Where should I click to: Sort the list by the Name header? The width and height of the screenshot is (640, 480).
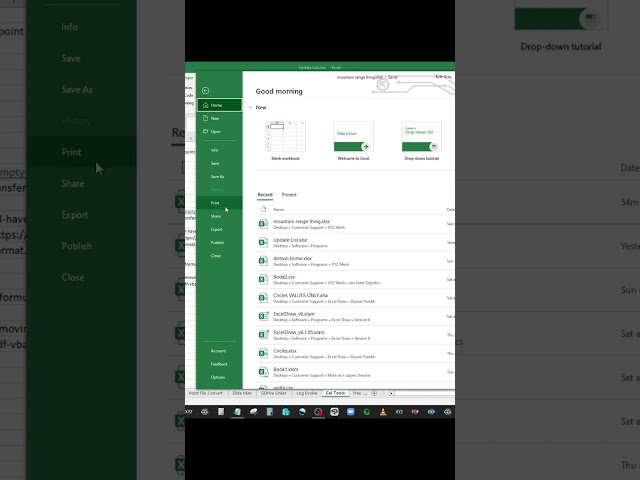[278, 209]
